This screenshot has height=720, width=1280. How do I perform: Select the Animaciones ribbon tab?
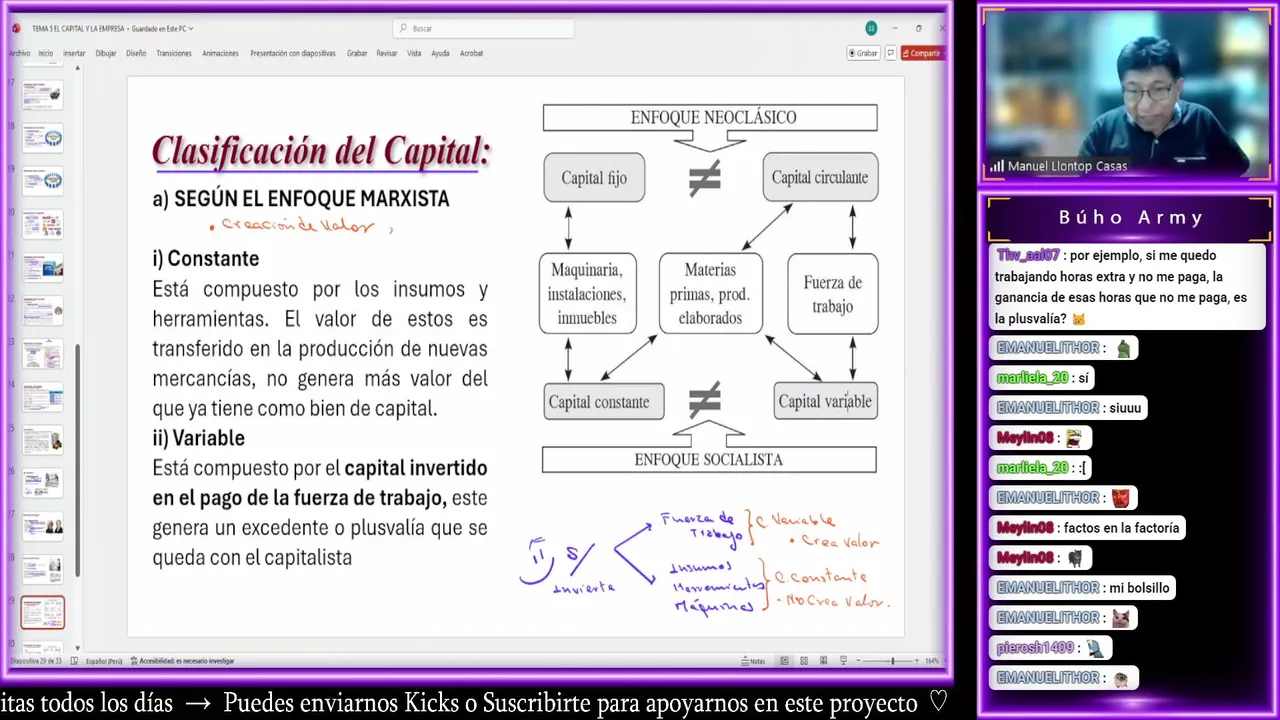[x=220, y=53]
